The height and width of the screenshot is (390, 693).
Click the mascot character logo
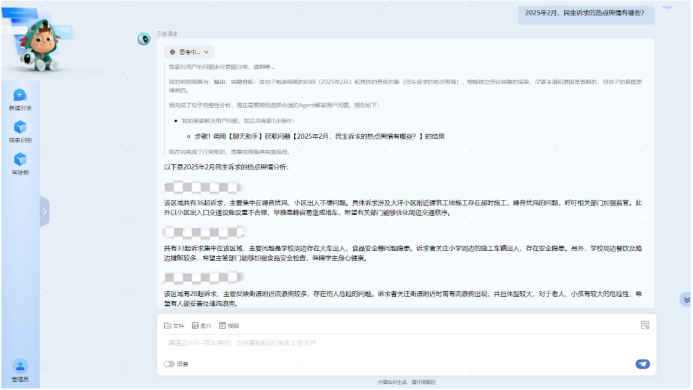39,44
